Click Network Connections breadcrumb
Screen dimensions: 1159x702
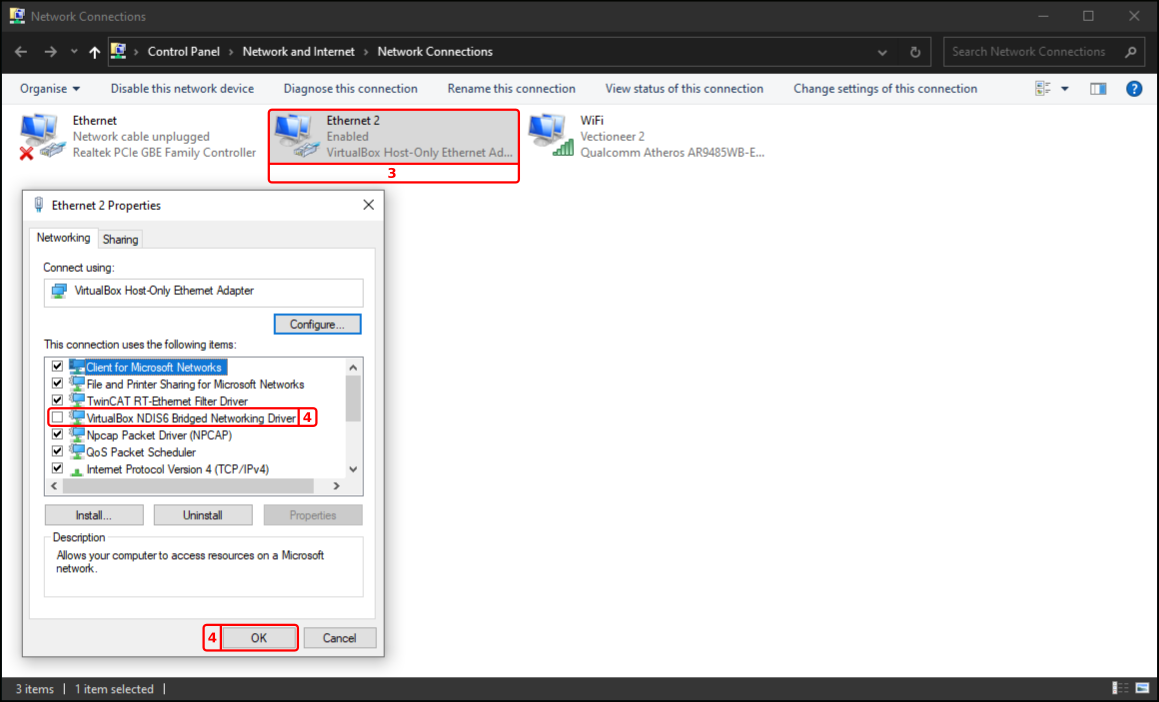click(435, 52)
